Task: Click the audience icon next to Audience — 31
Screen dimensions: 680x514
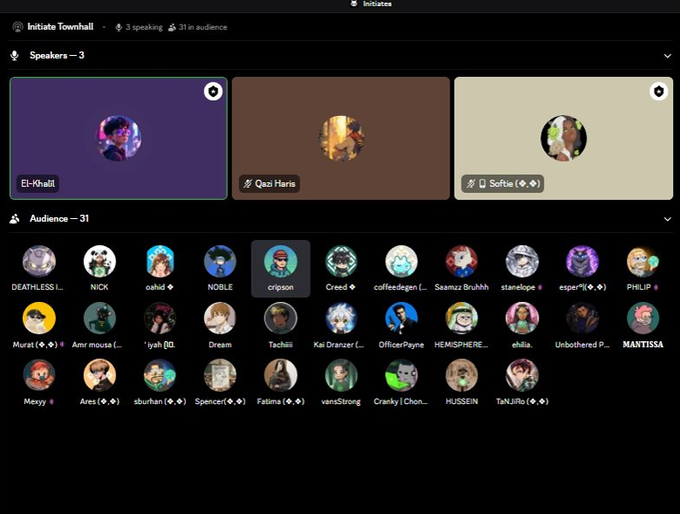Action: click(x=15, y=219)
